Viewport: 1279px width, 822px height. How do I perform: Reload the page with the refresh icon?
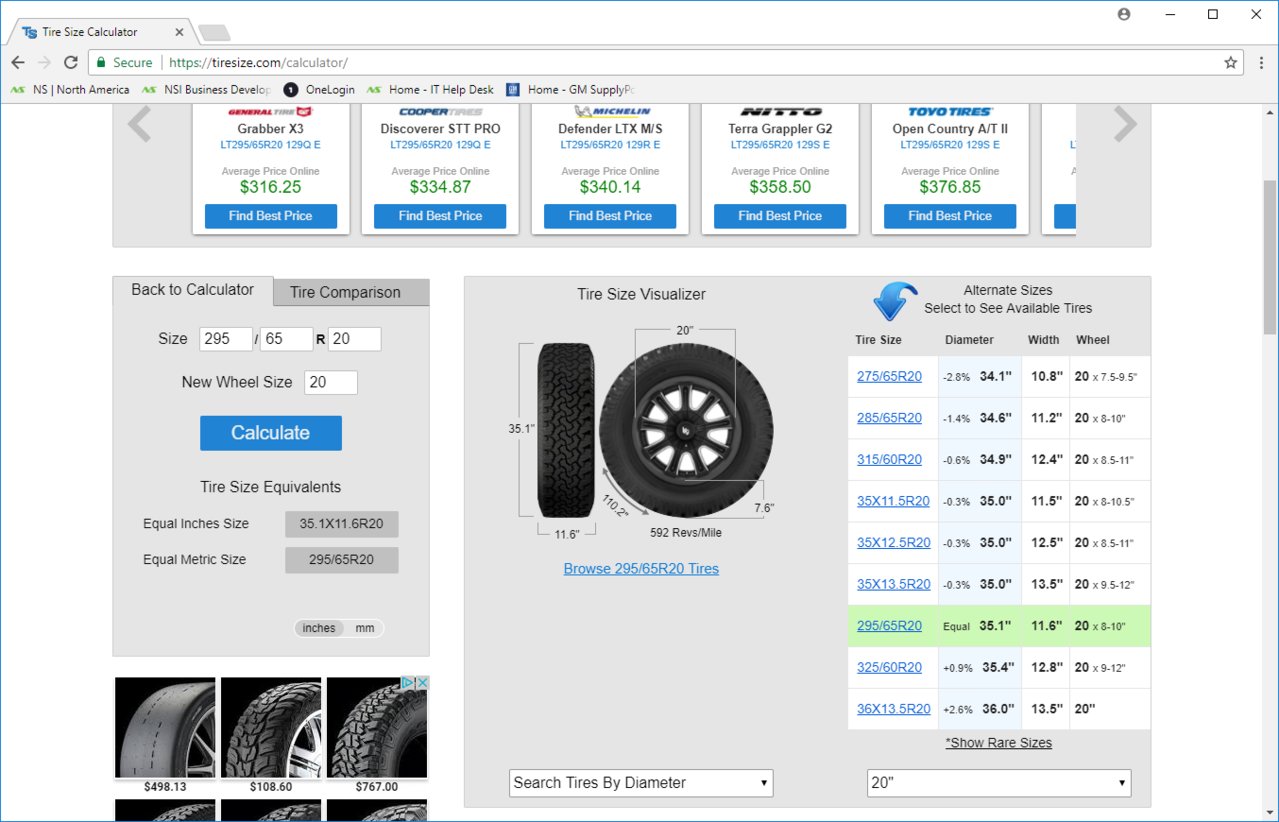[71, 62]
